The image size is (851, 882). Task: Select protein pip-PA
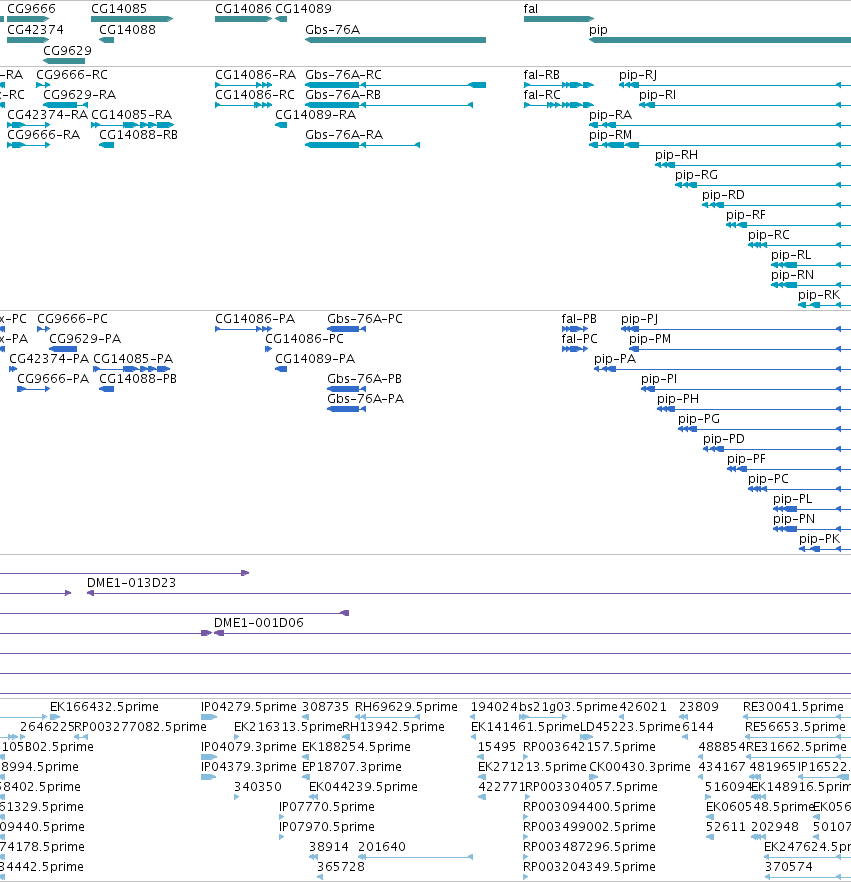615,359
